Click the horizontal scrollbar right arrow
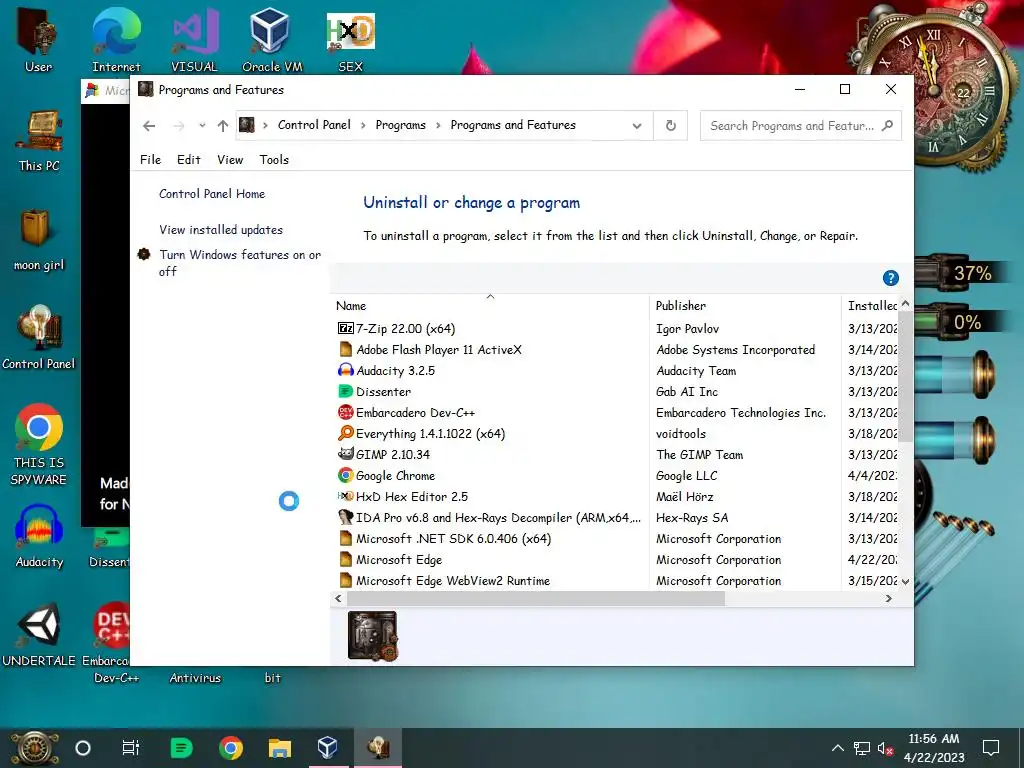The image size is (1024, 768). tap(888, 598)
